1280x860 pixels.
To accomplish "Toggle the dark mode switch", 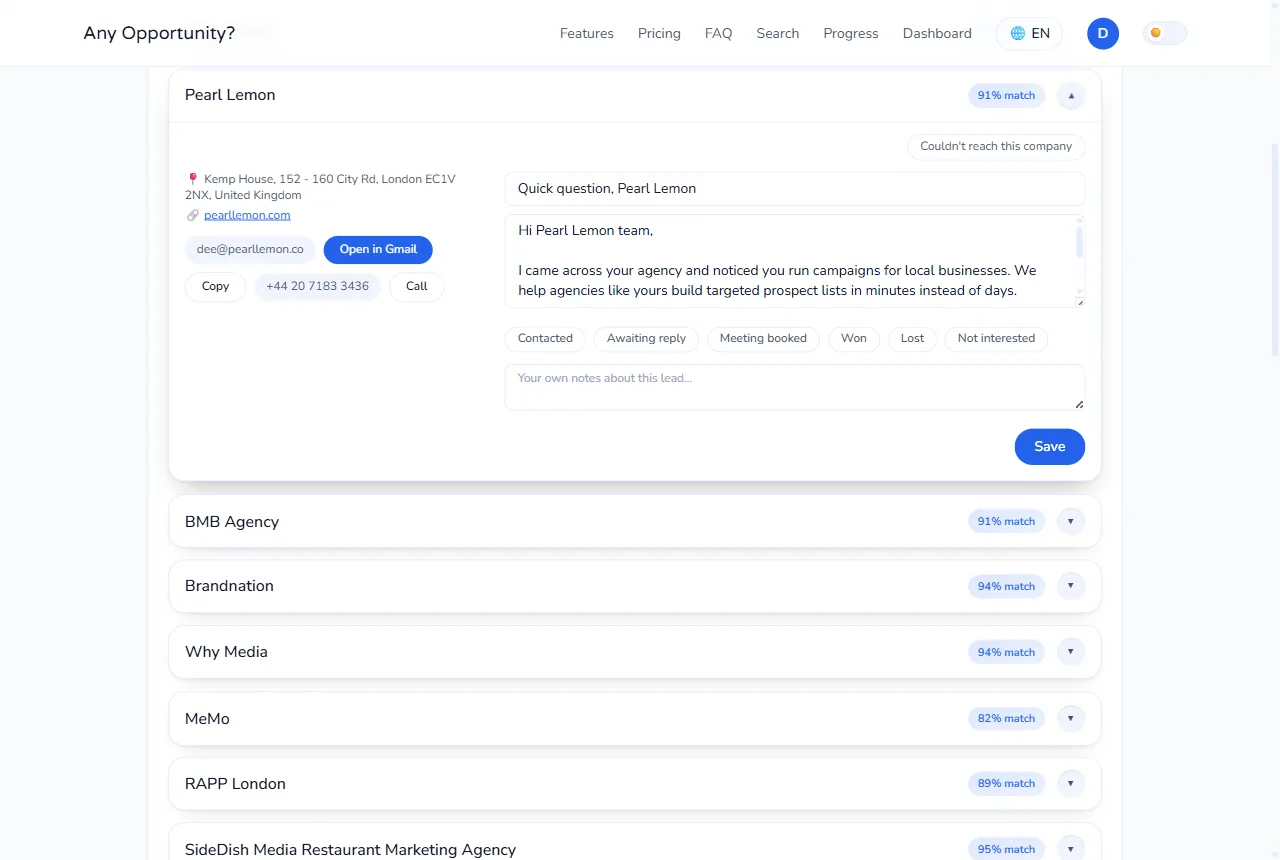I will coord(1165,33).
